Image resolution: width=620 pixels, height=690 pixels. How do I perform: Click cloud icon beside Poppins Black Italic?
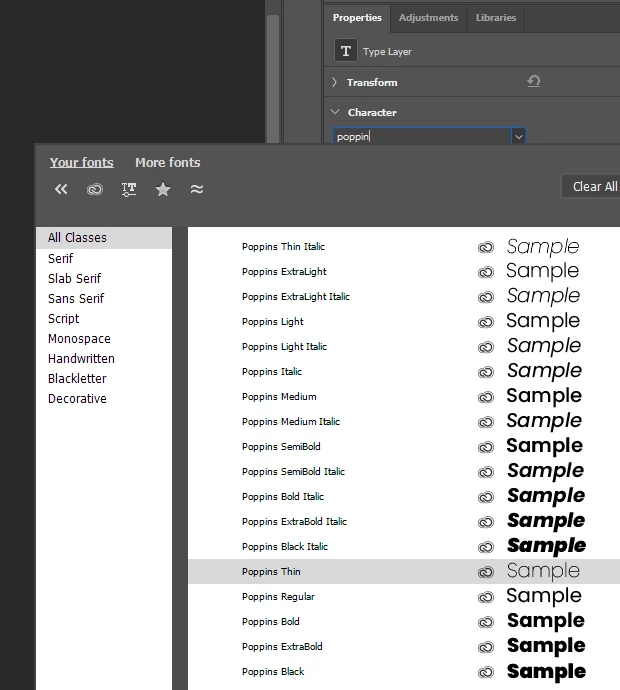486,547
